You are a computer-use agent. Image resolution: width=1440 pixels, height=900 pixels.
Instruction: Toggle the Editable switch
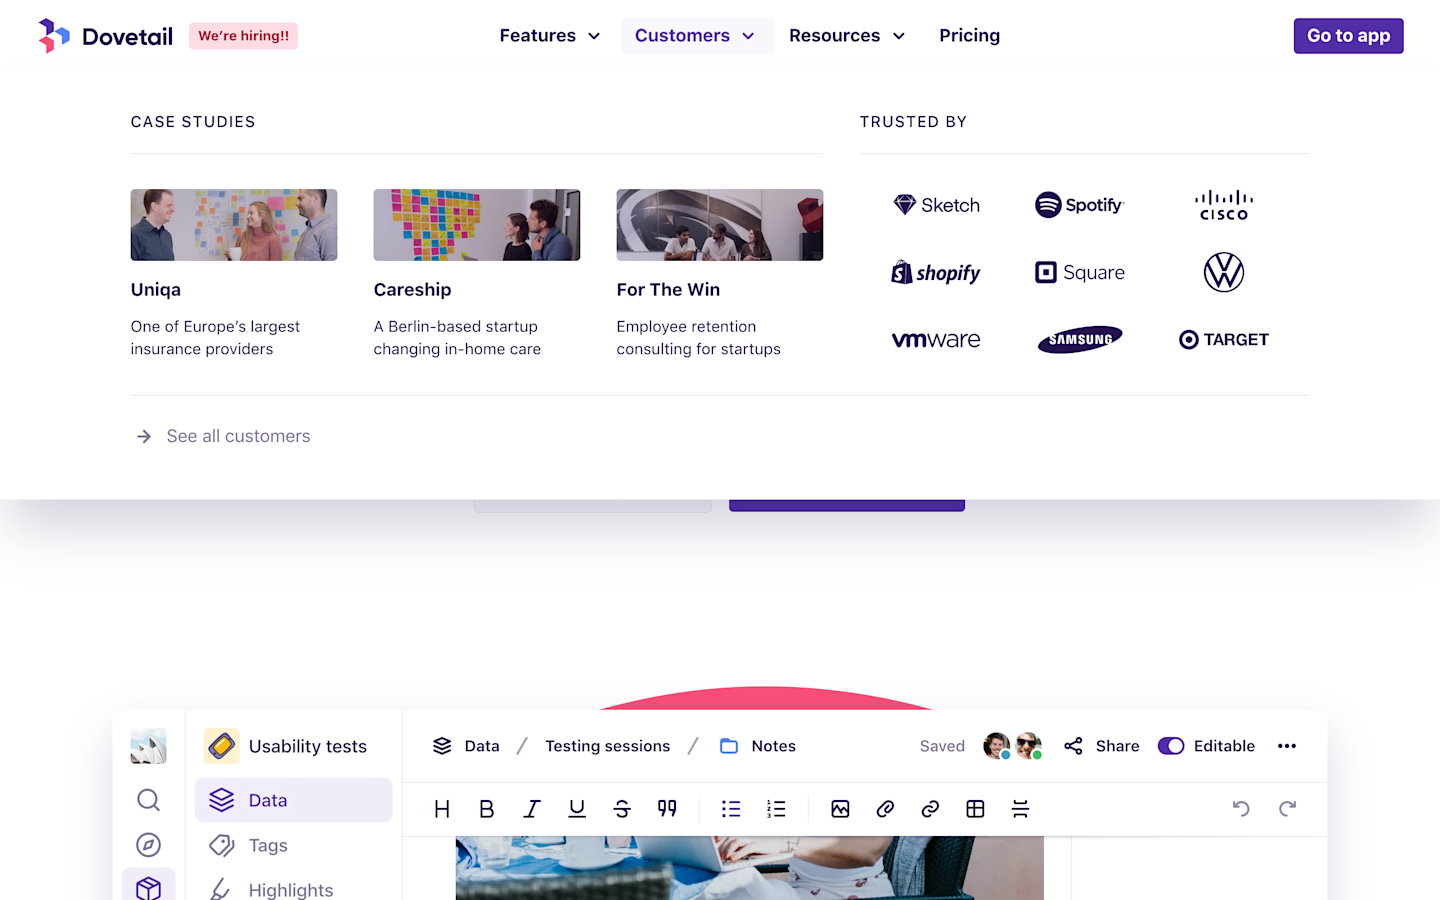(x=1171, y=746)
